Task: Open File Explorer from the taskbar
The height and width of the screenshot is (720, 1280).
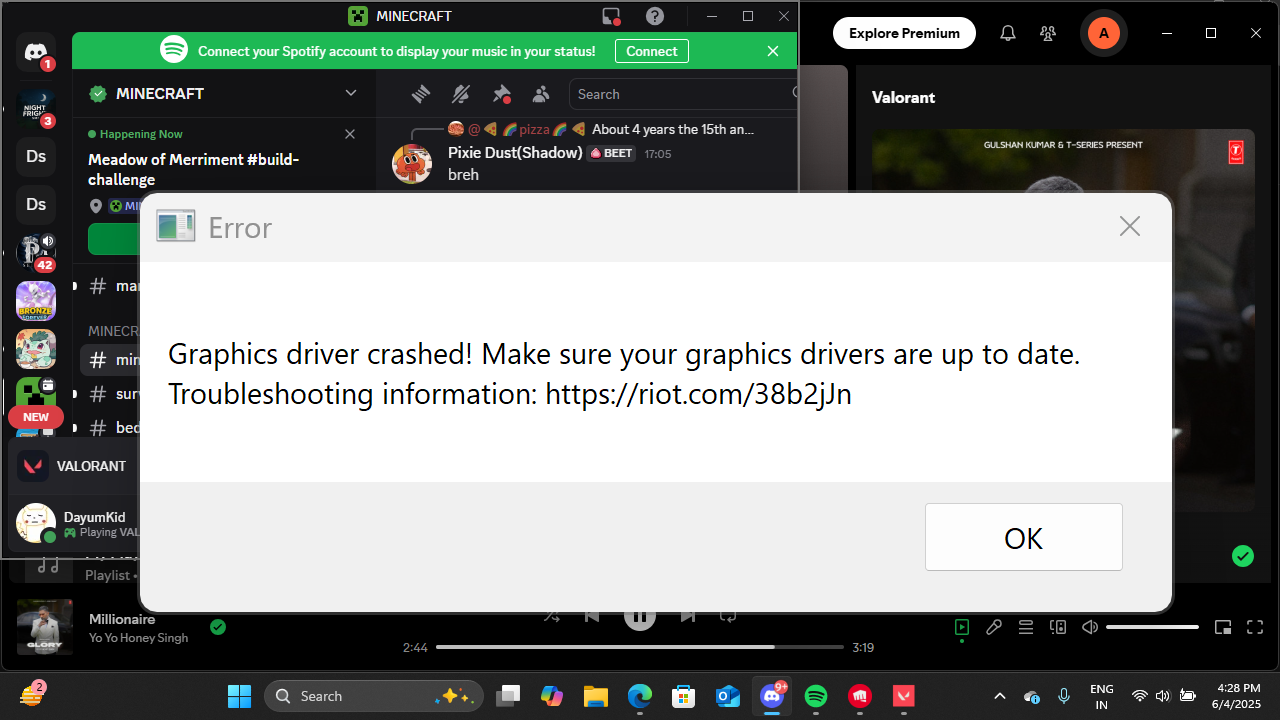Action: click(x=596, y=696)
